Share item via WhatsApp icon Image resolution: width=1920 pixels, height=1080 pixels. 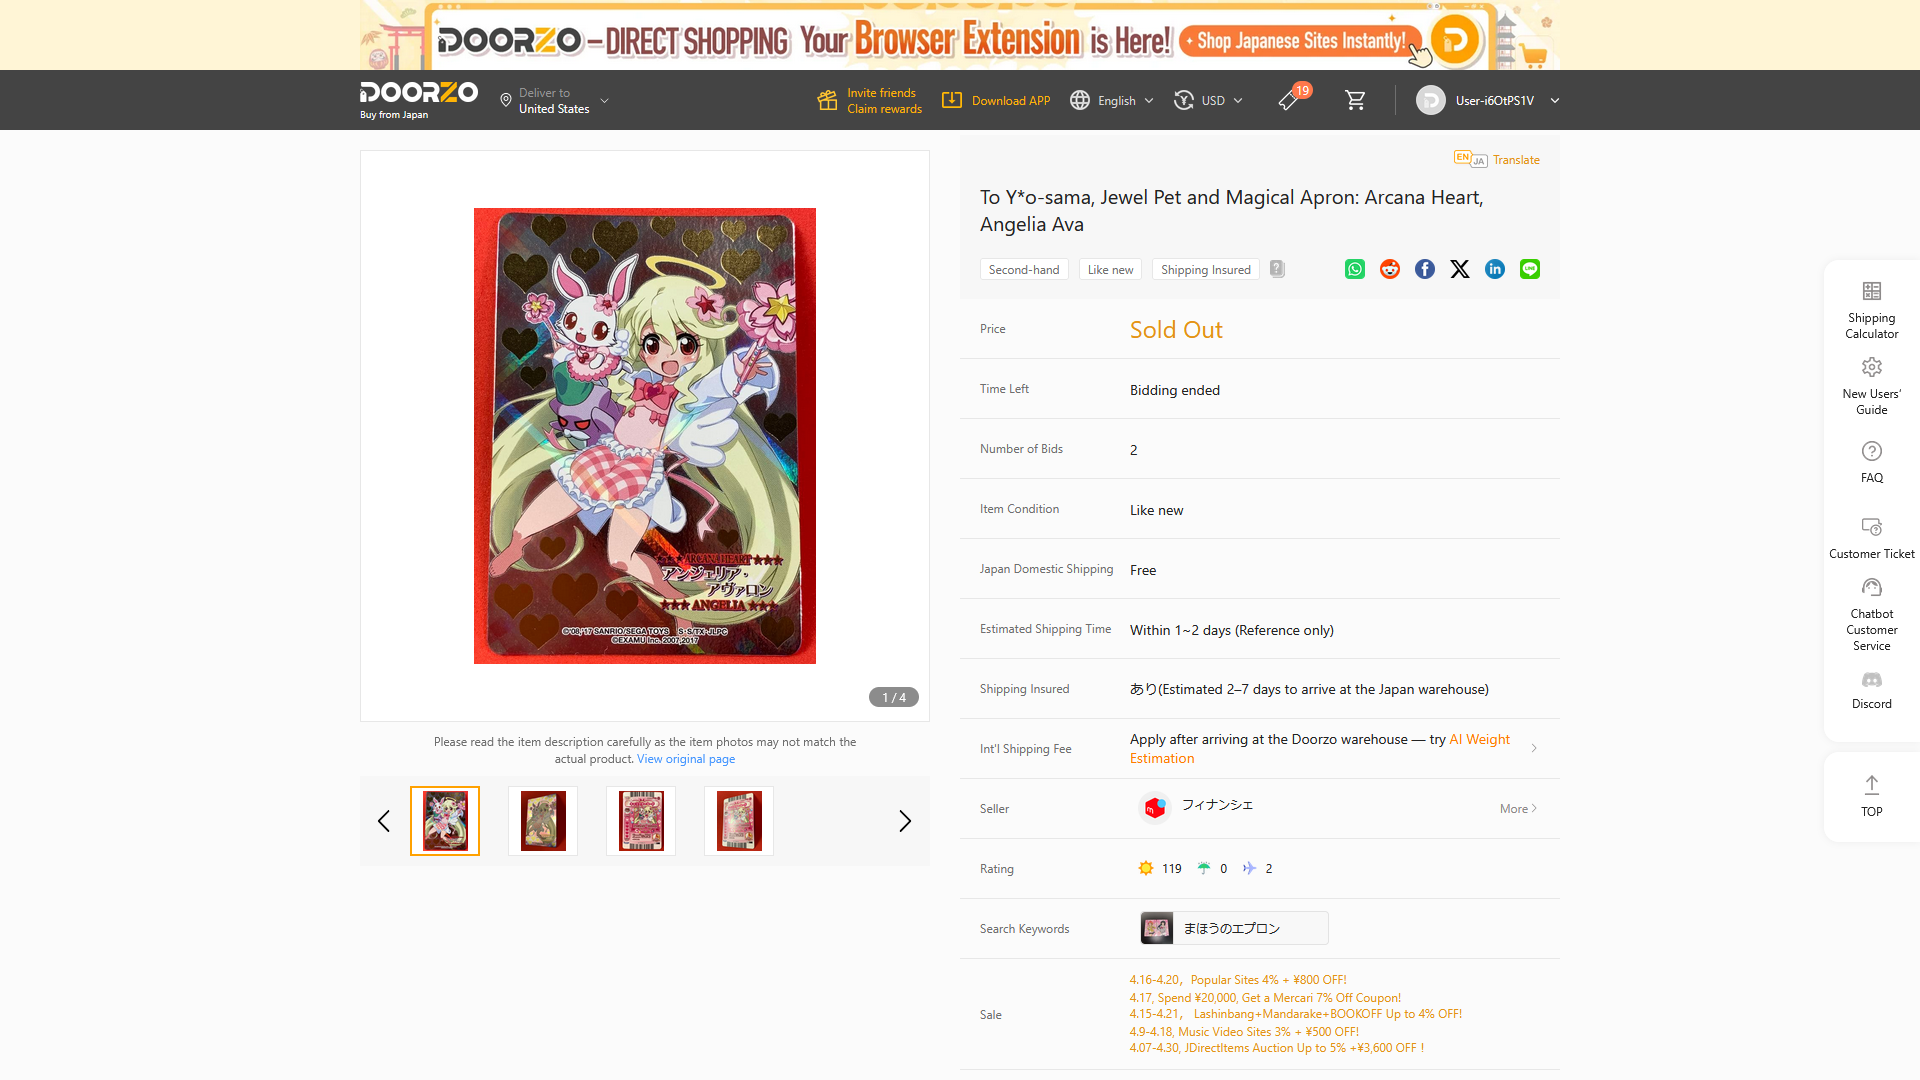[1355, 269]
